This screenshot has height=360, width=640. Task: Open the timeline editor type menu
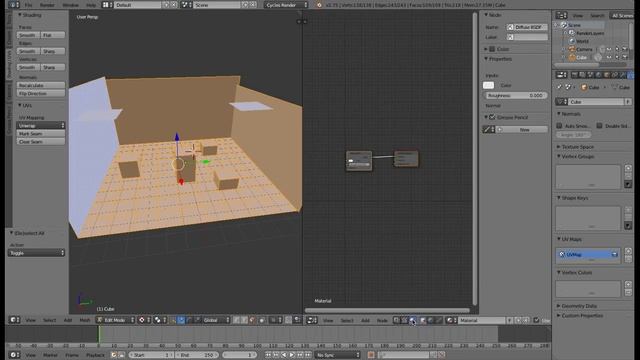(15, 355)
